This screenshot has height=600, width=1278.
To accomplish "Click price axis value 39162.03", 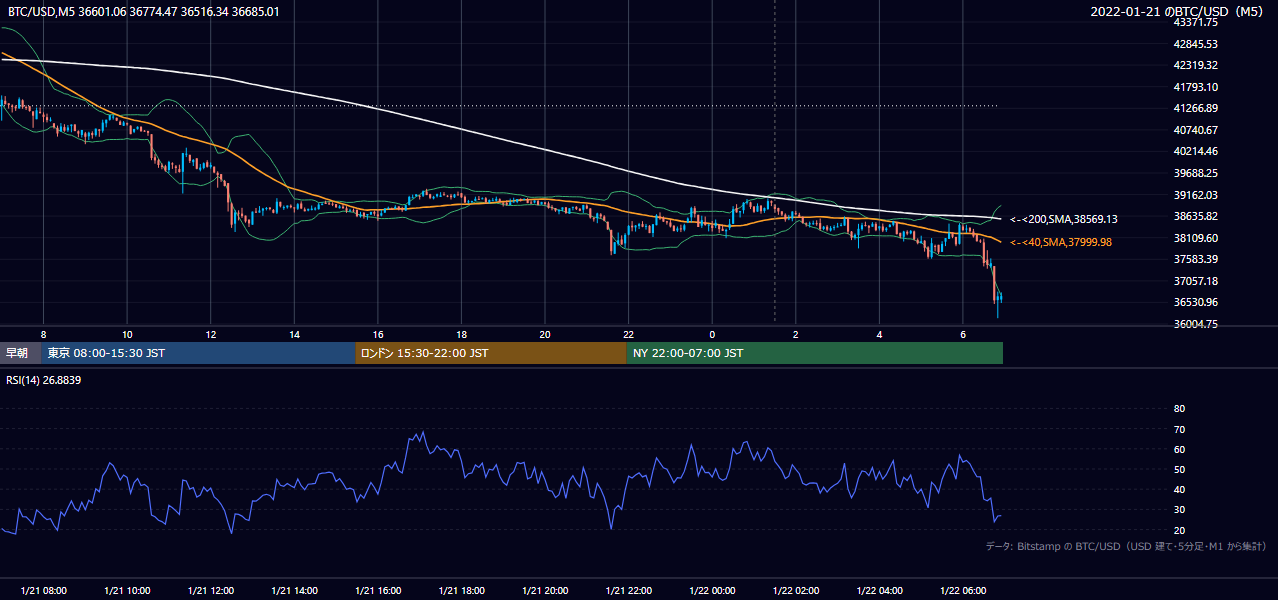I will (x=1196, y=195).
